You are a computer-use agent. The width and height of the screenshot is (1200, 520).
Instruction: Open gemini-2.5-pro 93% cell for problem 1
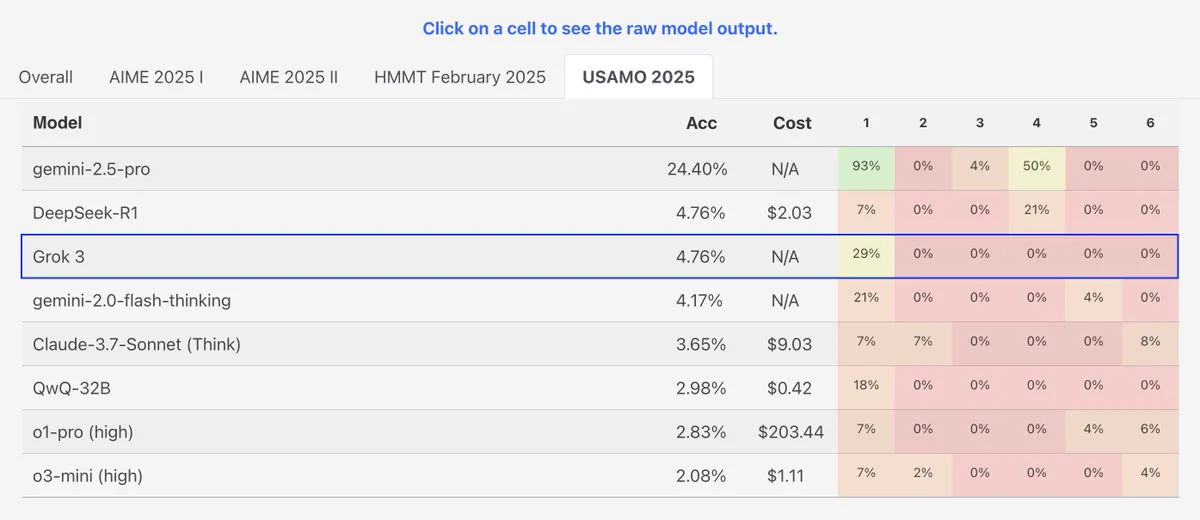866,168
